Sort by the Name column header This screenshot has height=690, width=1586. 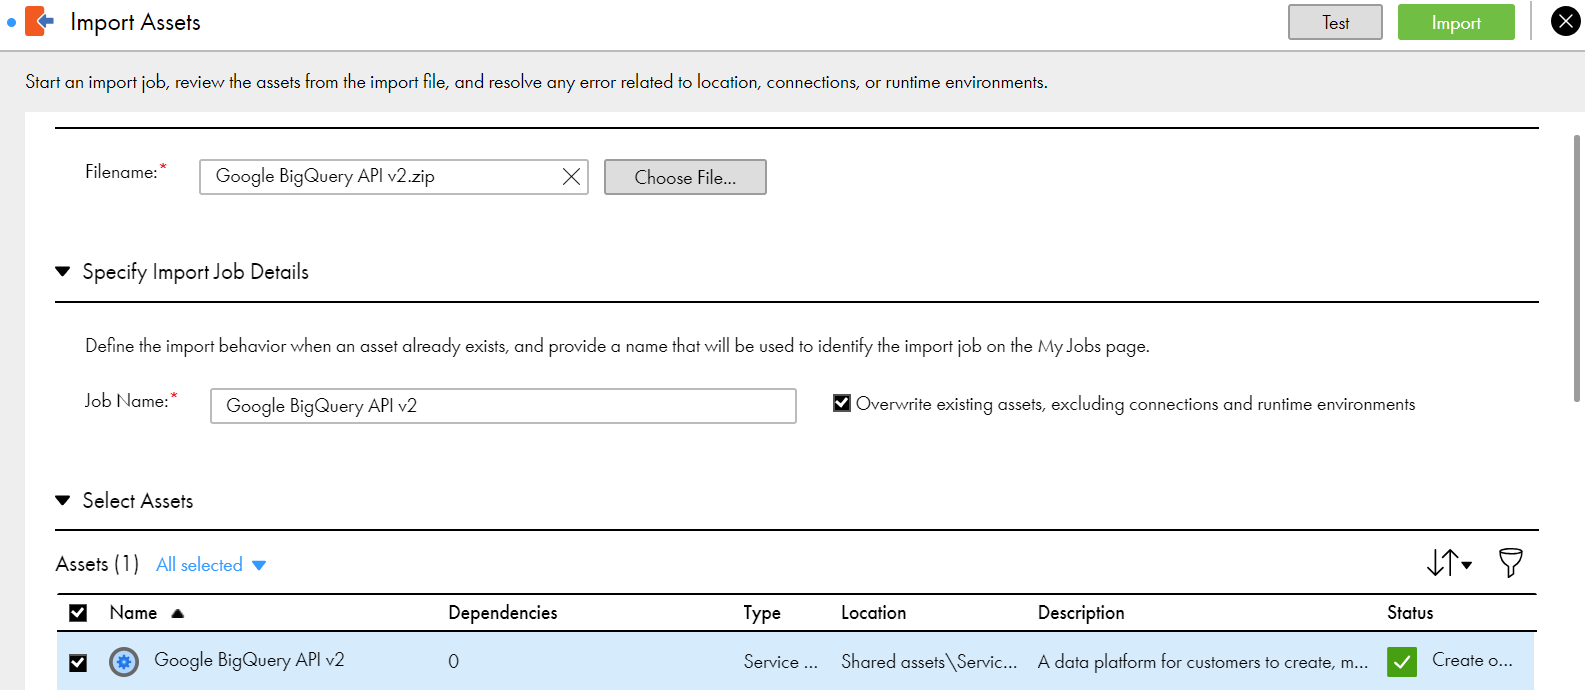point(133,613)
